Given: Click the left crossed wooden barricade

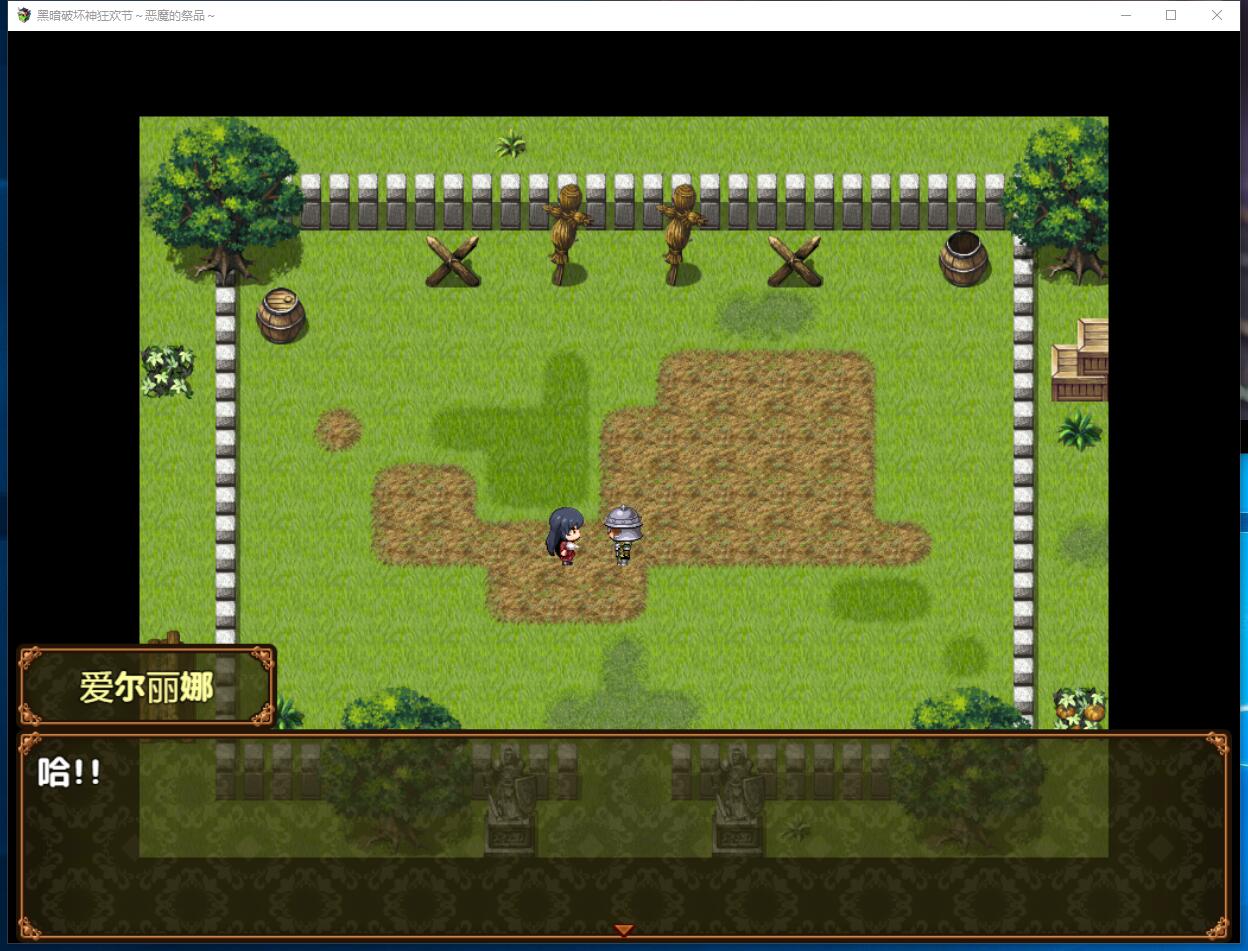Looking at the screenshot, I should (452, 262).
